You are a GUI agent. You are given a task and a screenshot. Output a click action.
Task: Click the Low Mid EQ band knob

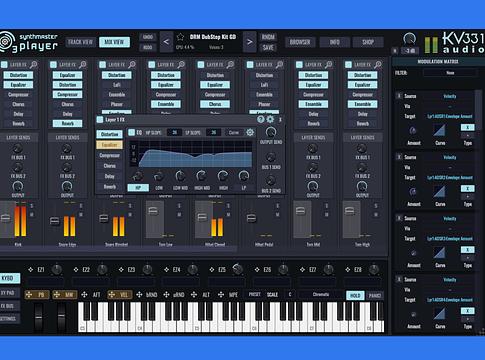(180, 175)
